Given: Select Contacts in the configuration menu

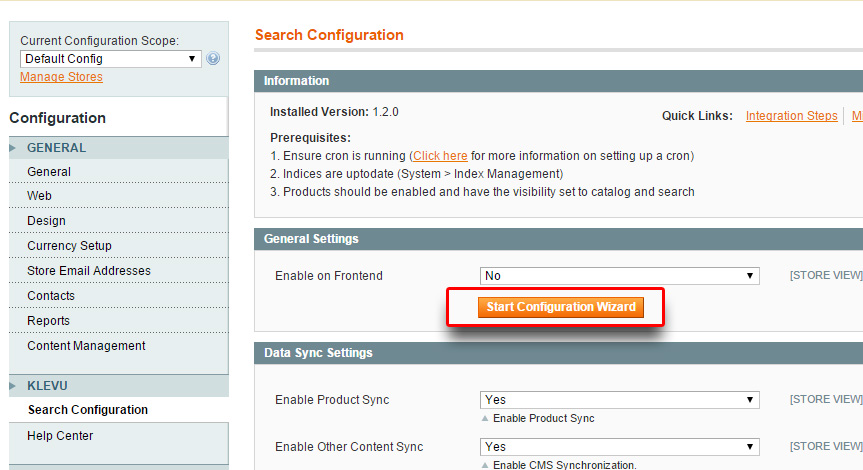Looking at the screenshot, I should point(51,296).
